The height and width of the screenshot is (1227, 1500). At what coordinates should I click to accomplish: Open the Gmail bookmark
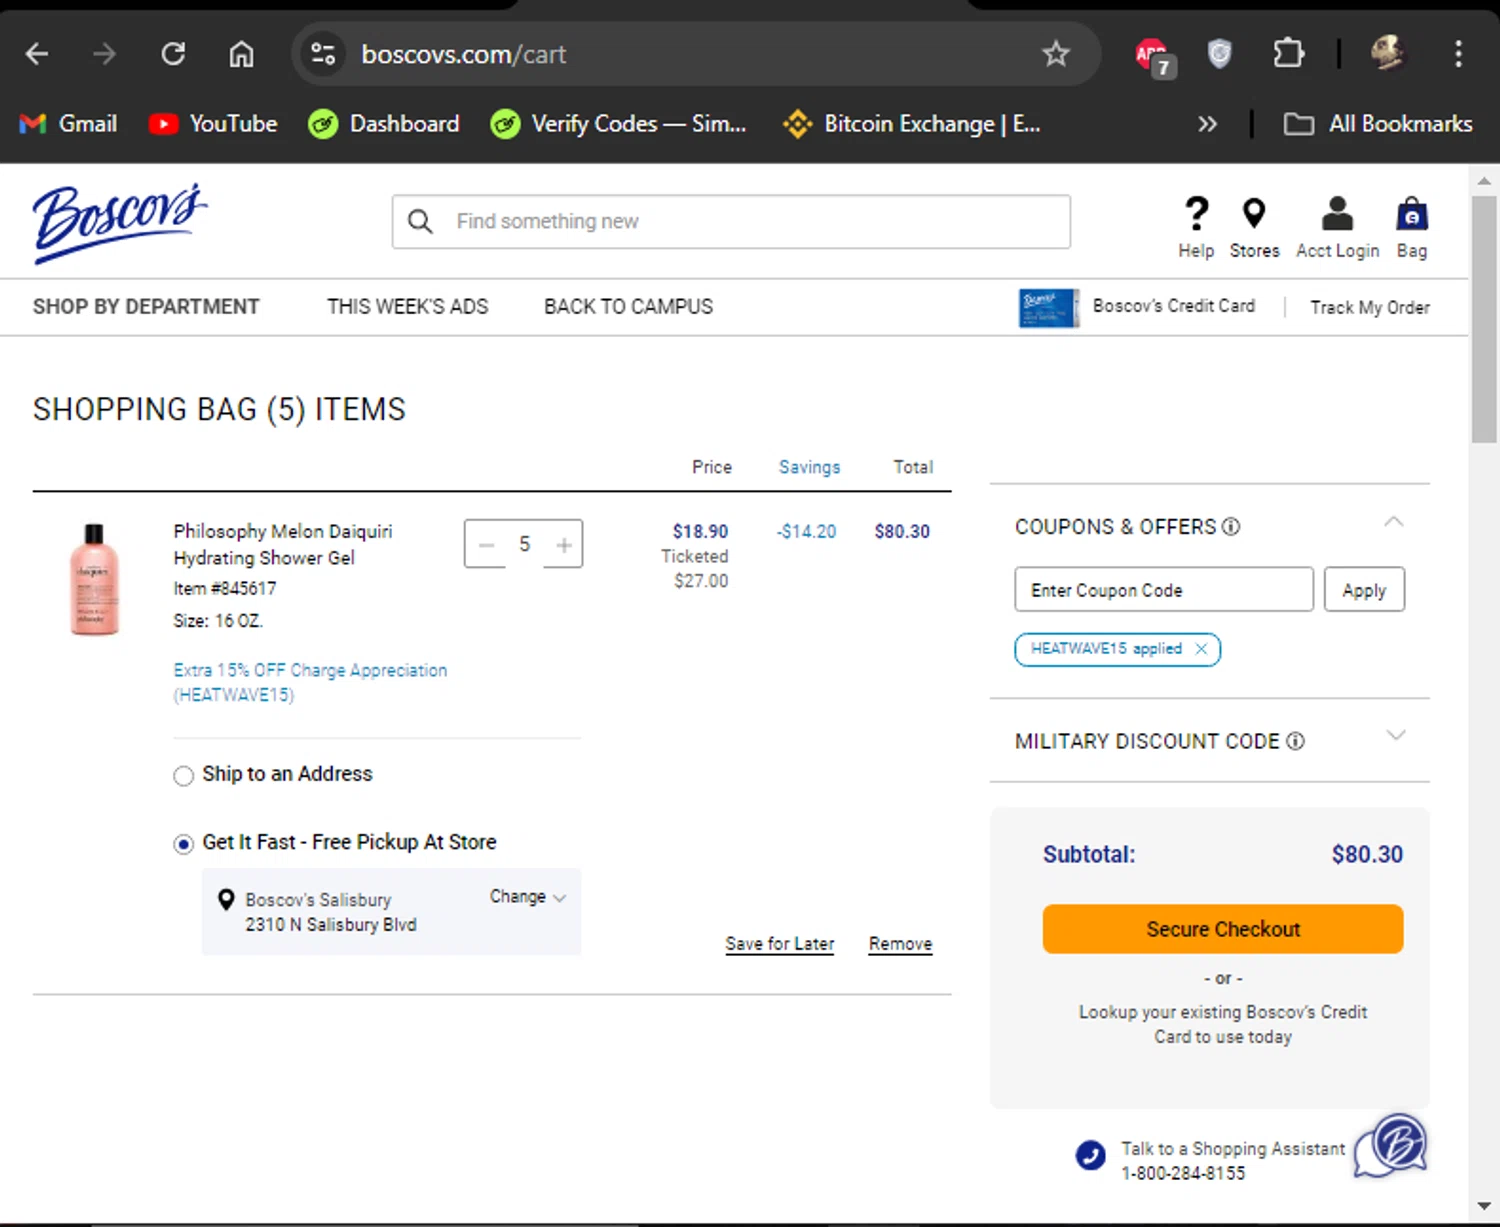pyautogui.click(x=68, y=124)
